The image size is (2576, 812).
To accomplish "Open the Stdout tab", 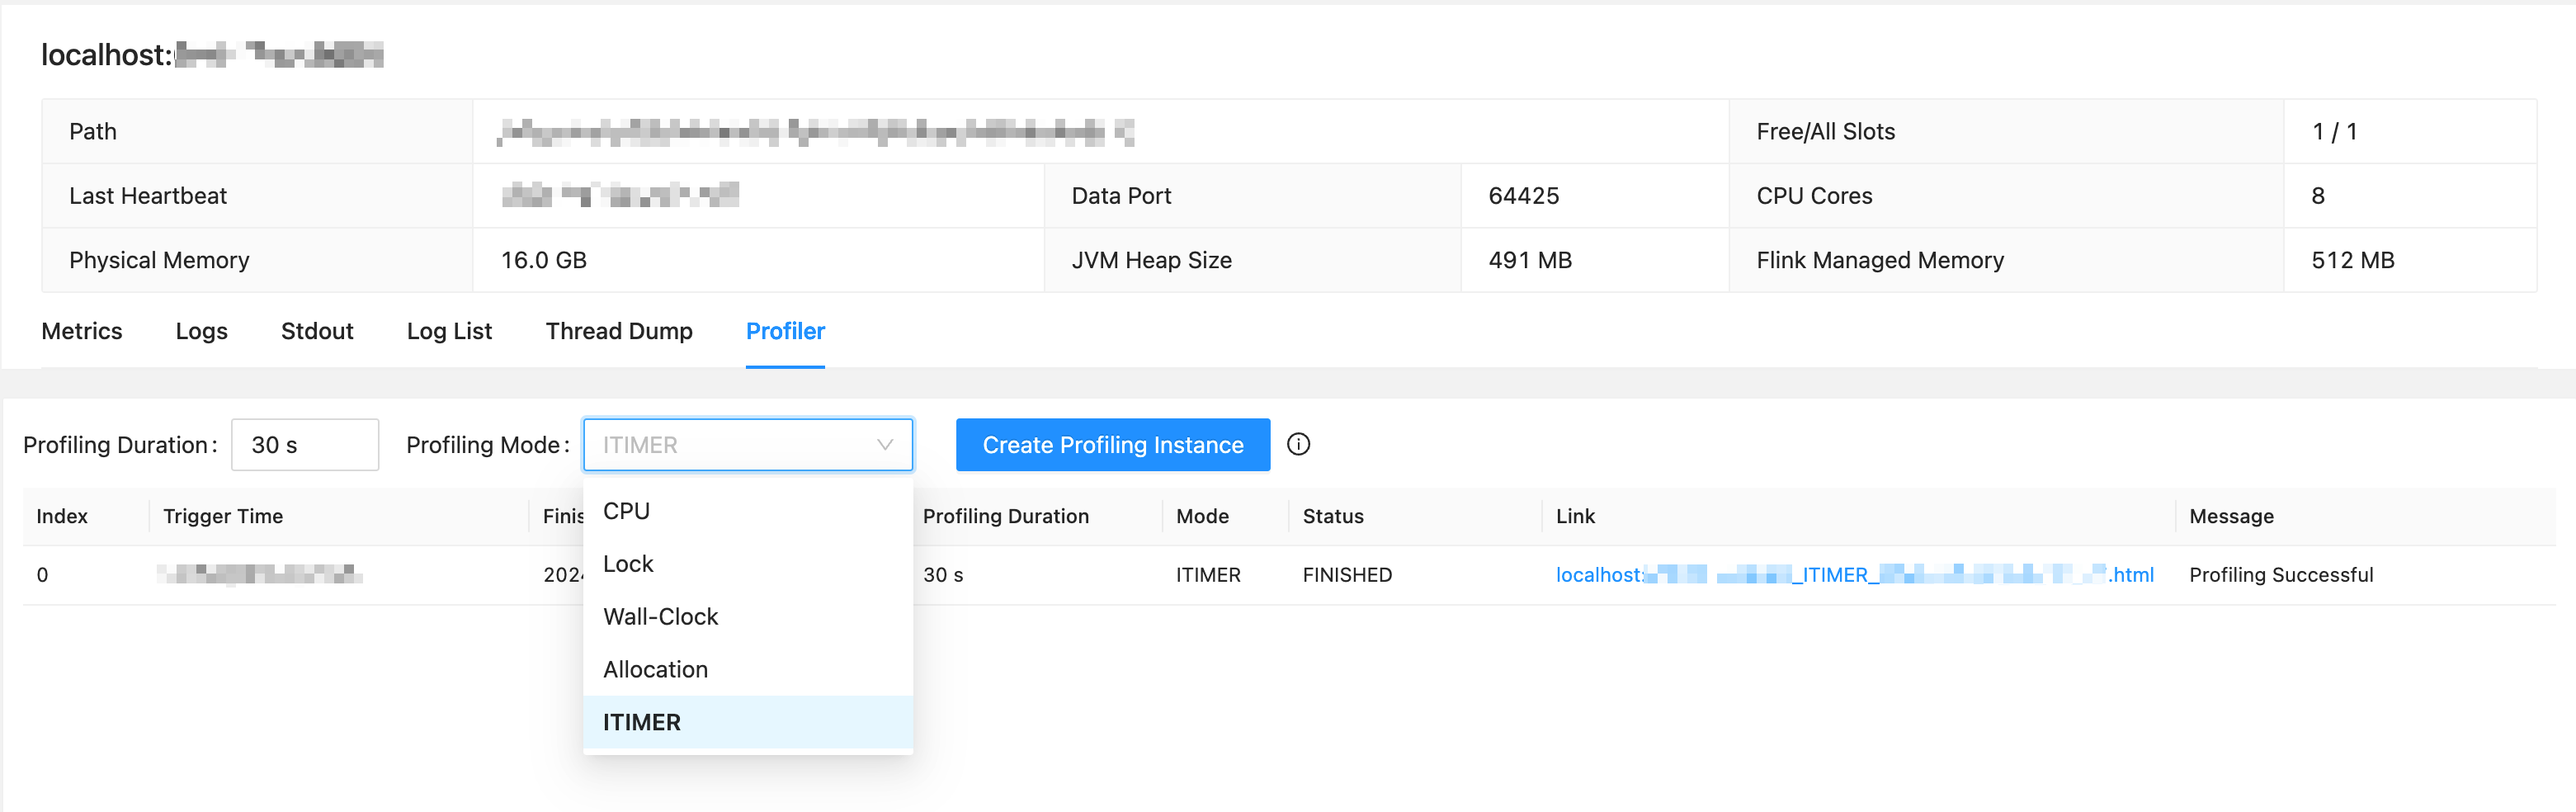I will click(x=317, y=331).
